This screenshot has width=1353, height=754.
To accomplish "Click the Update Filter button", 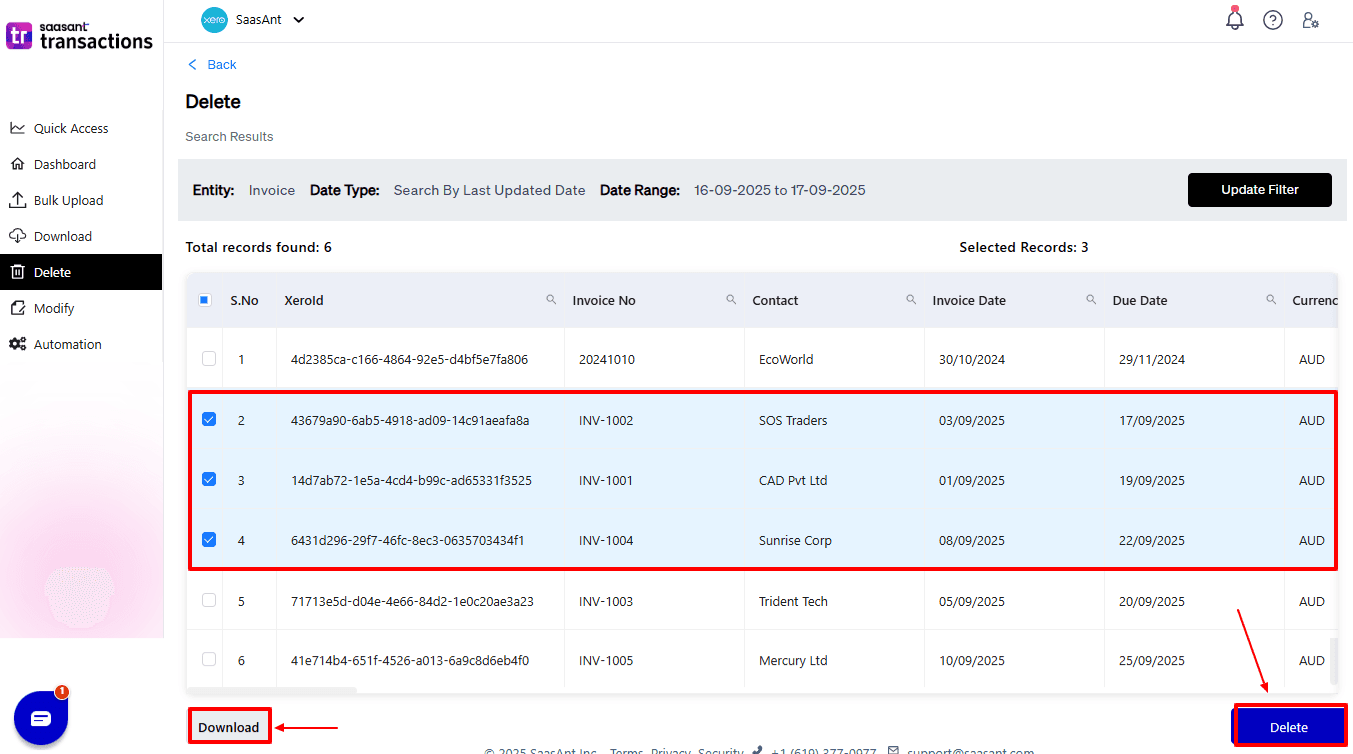I will [1259, 190].
